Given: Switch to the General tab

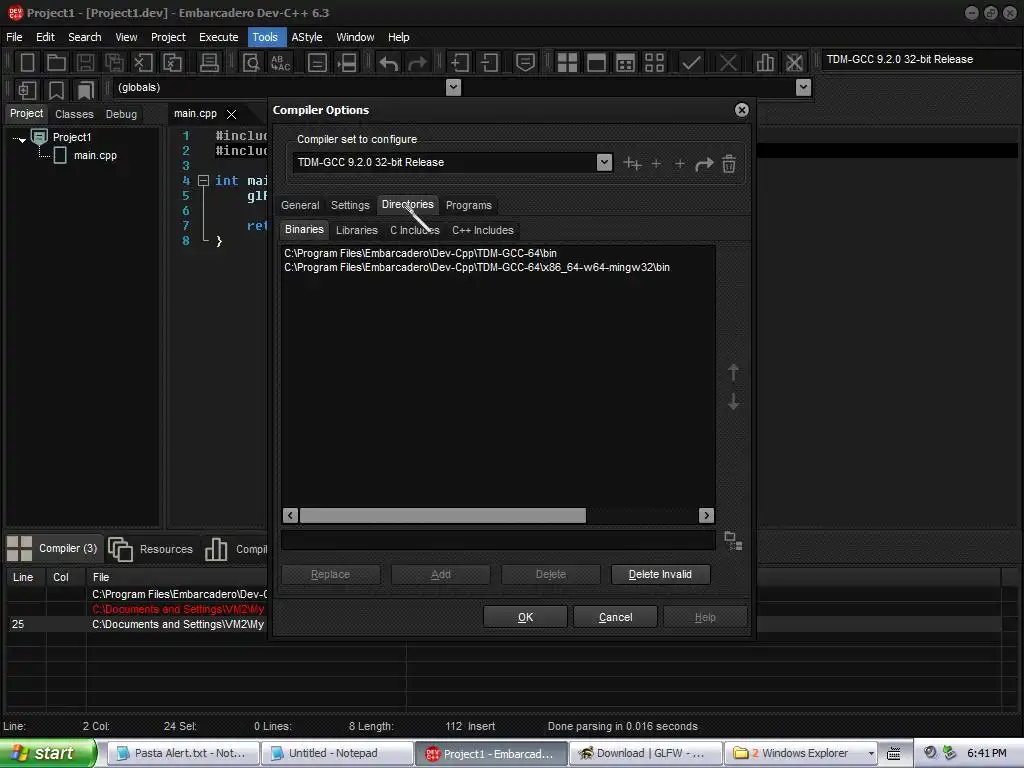Looking at the screenshot, I should (300, 205).
